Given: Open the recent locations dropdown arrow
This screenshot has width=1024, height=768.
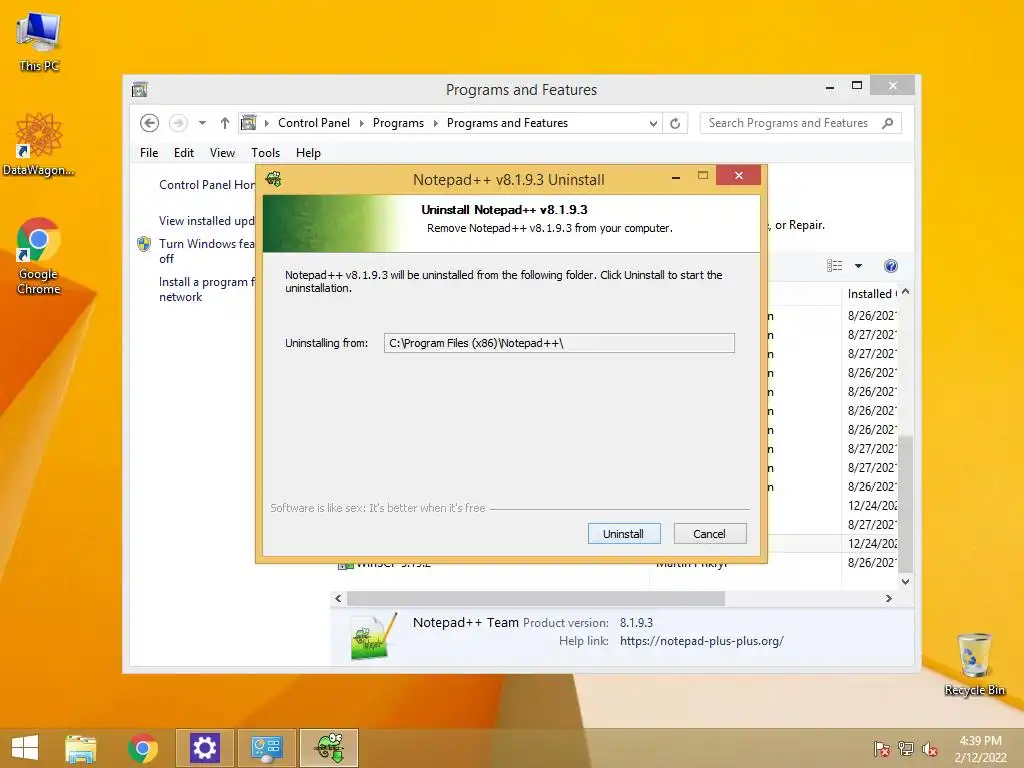Looking at the screenshot, I should pos(202,123).
